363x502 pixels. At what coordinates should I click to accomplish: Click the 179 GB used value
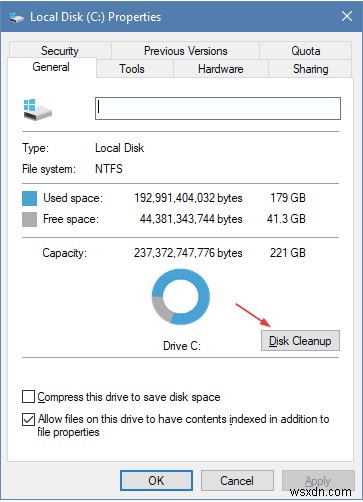click(x=288, y=198)
